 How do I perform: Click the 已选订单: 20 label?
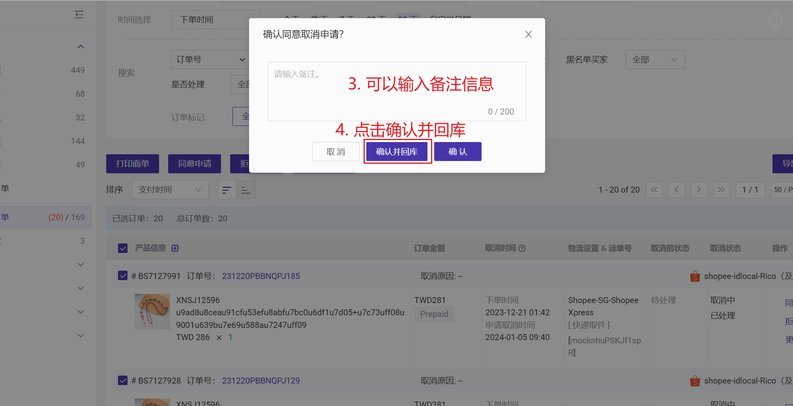(137, 219)
